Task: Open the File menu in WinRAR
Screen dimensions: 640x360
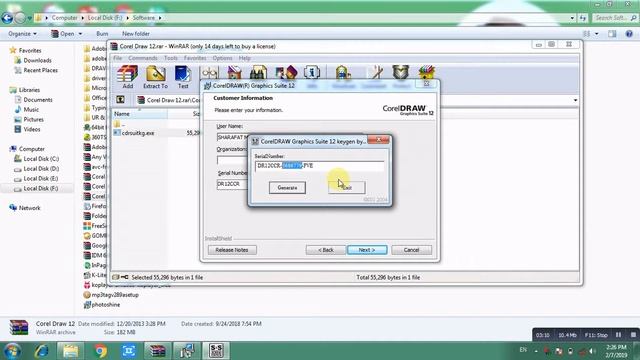Action: pos(118,58)
